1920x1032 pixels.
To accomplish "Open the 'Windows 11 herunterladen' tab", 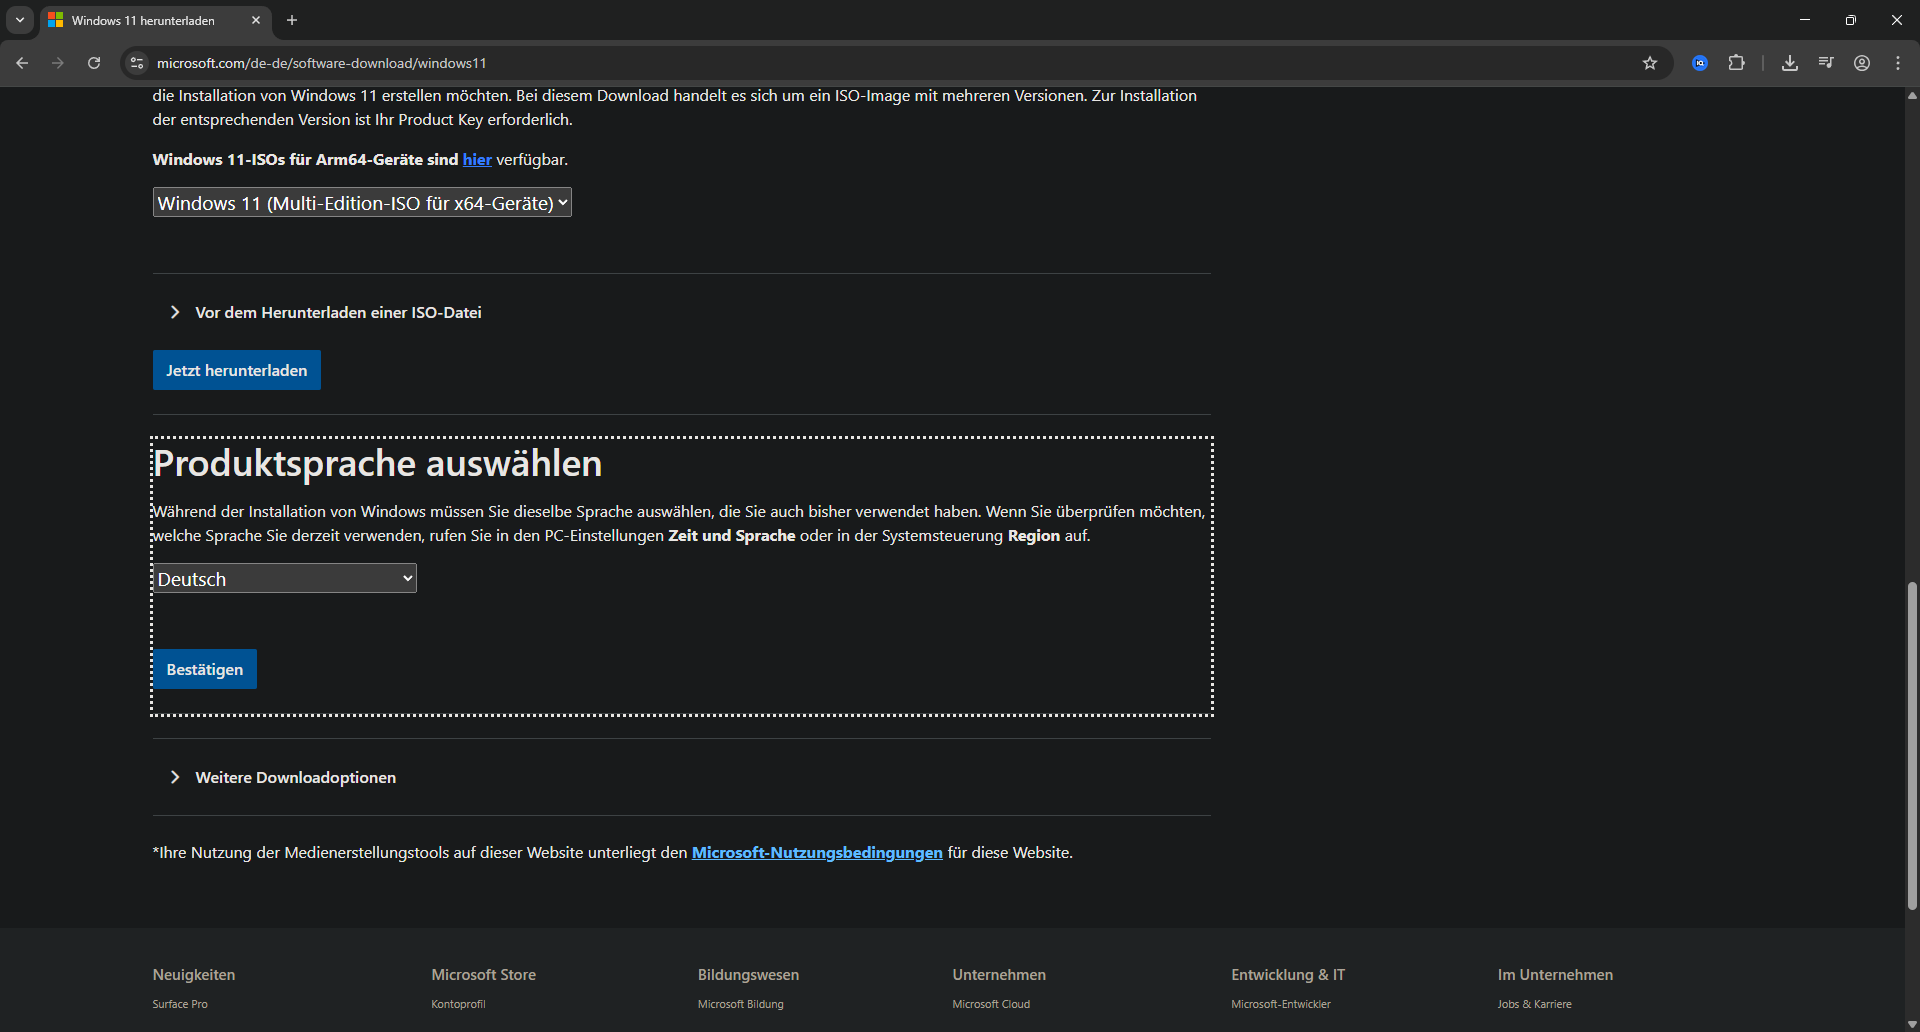I will [145, 20].
